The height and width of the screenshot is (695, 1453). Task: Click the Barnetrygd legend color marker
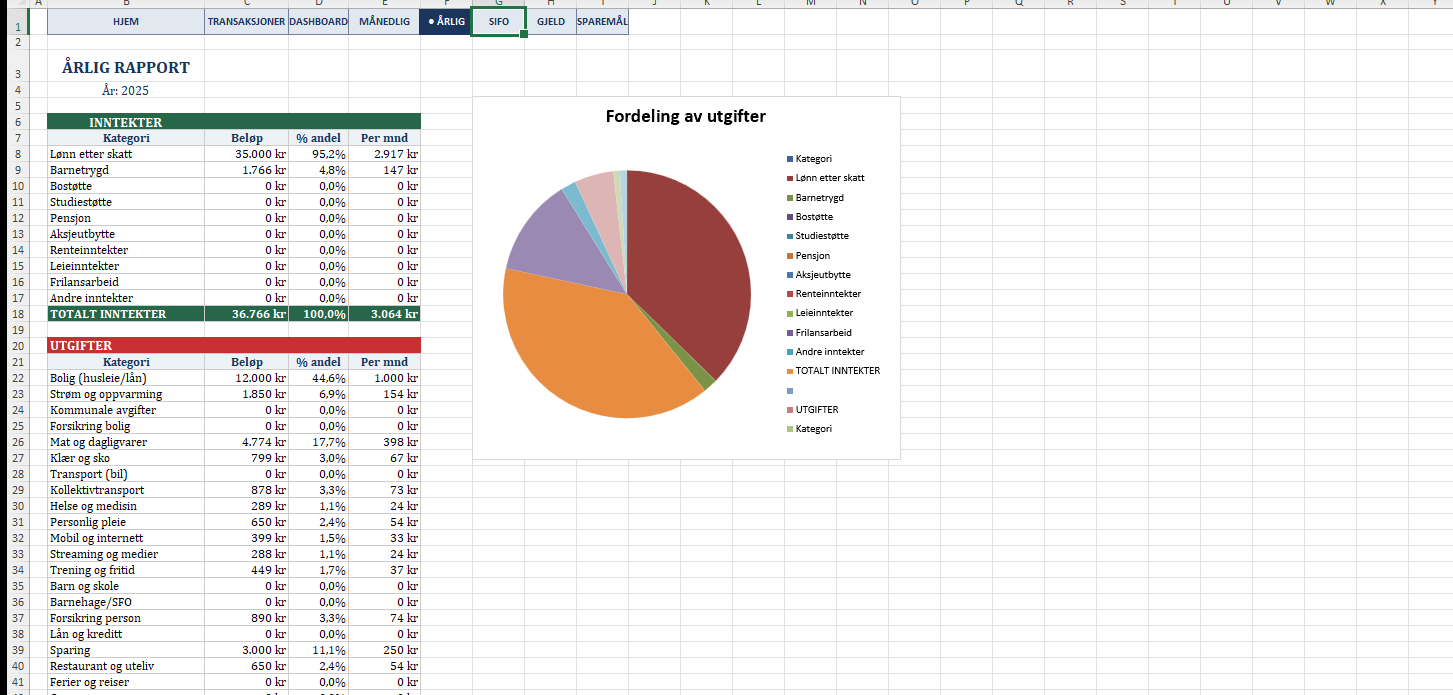[x=790, y=198]
